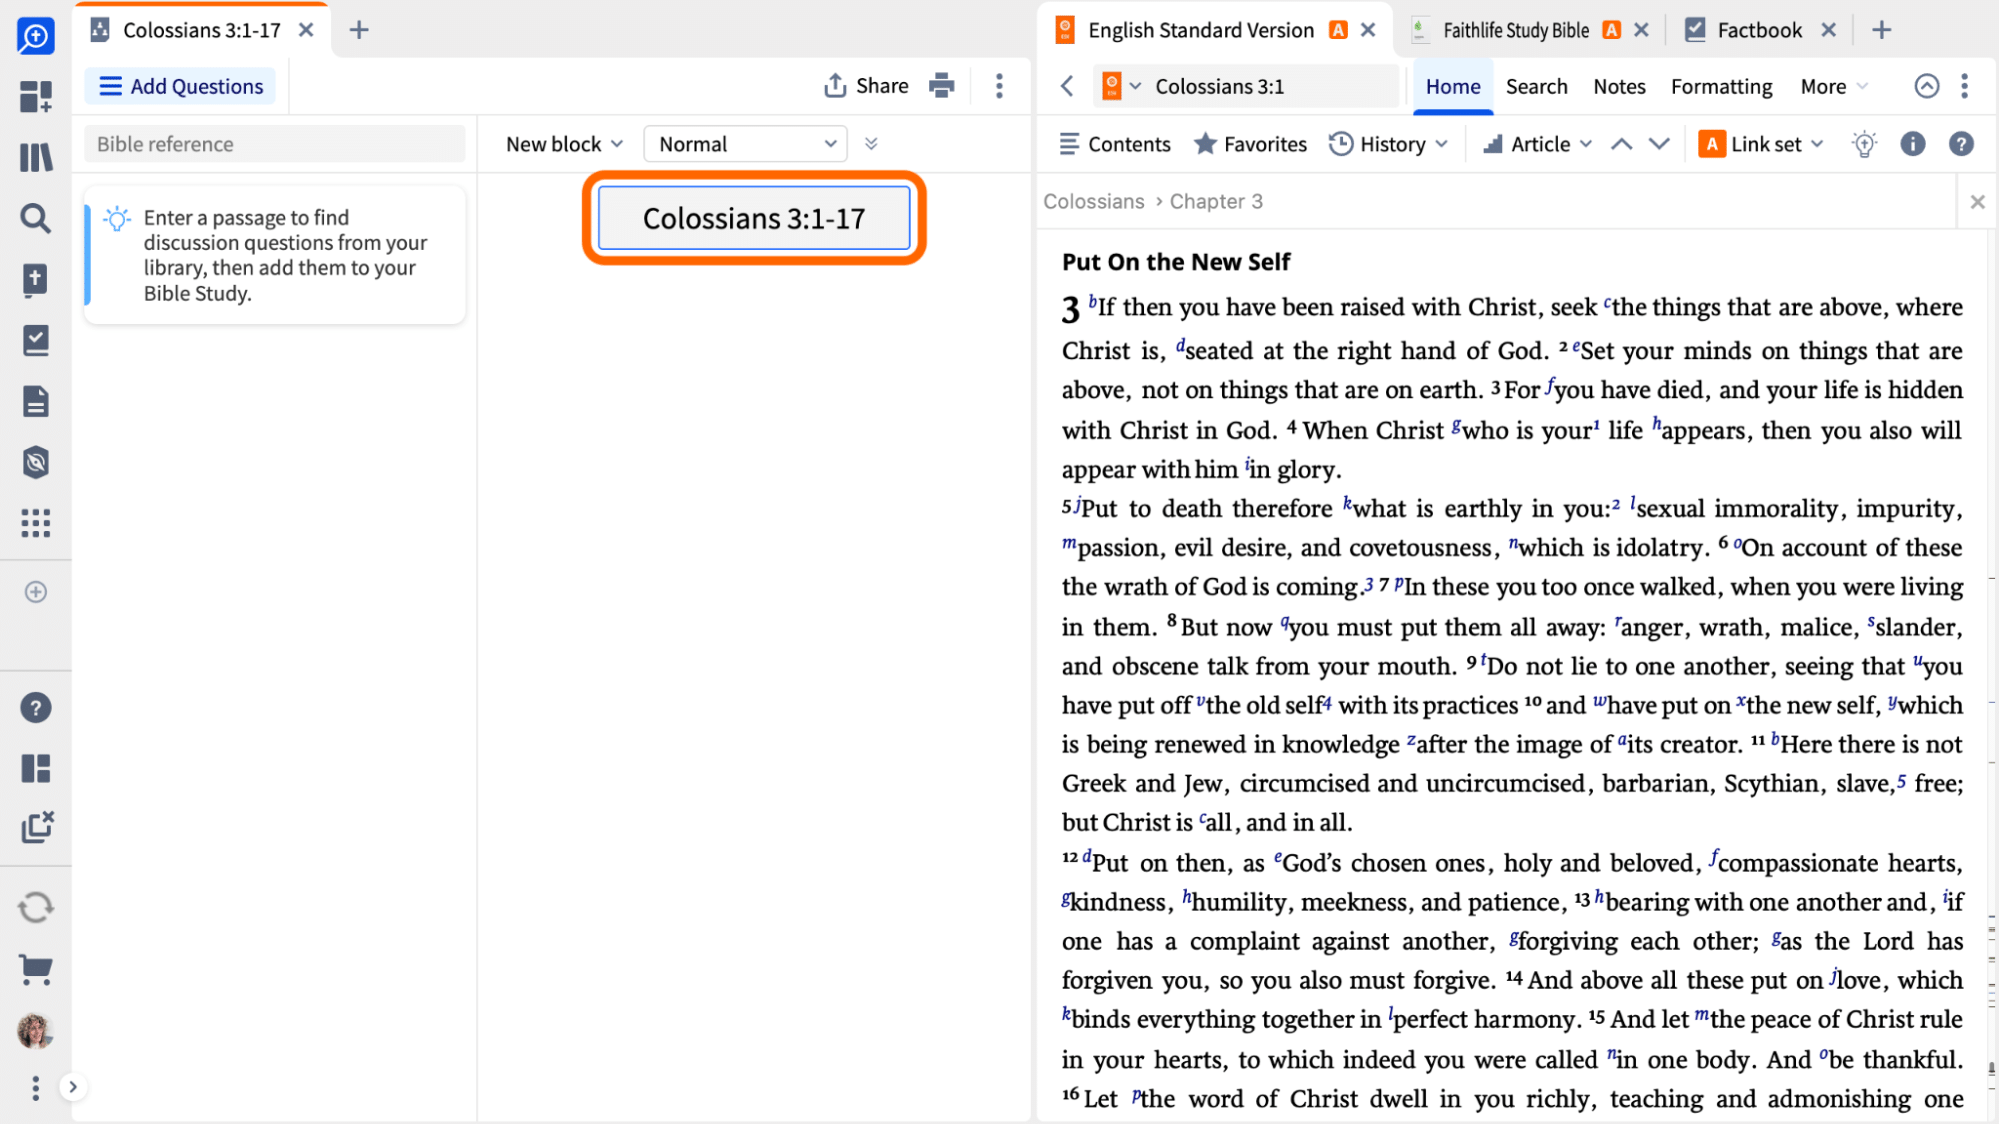
Task: Open the resource information icon
Action: pyautogui.click(x=1912, y=144)
